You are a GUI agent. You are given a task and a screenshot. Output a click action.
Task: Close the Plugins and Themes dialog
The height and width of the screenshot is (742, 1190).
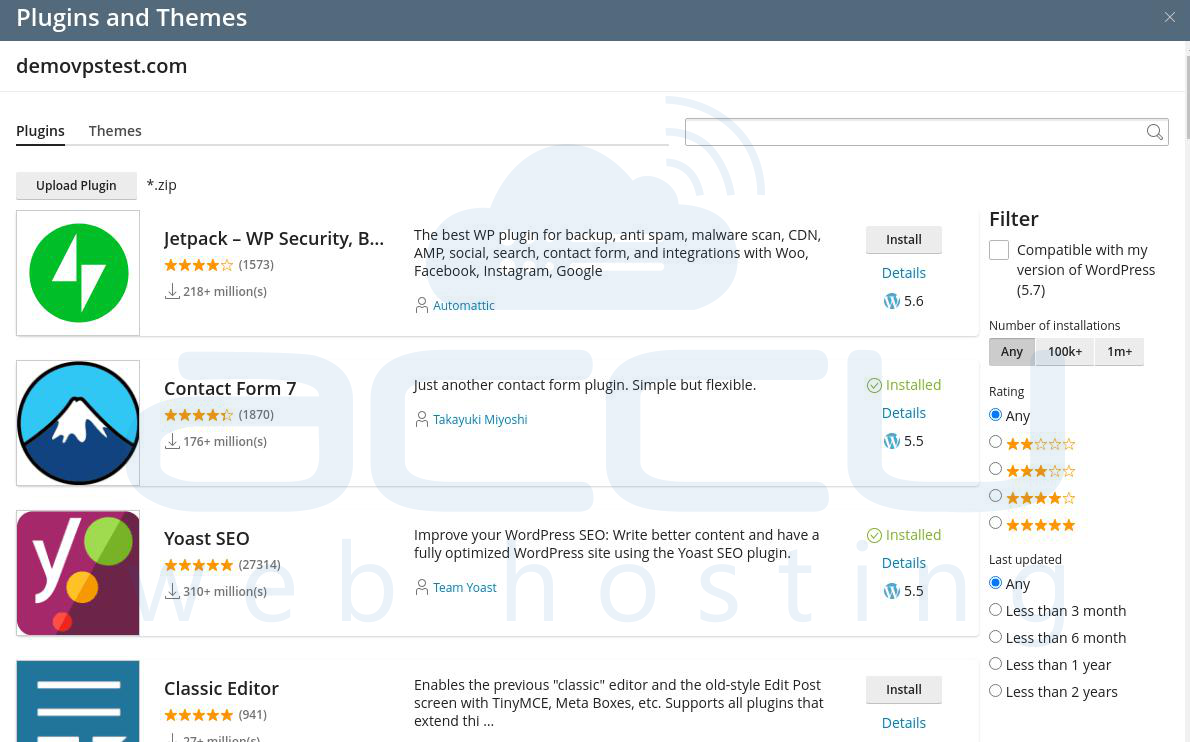pos(1170,17)
